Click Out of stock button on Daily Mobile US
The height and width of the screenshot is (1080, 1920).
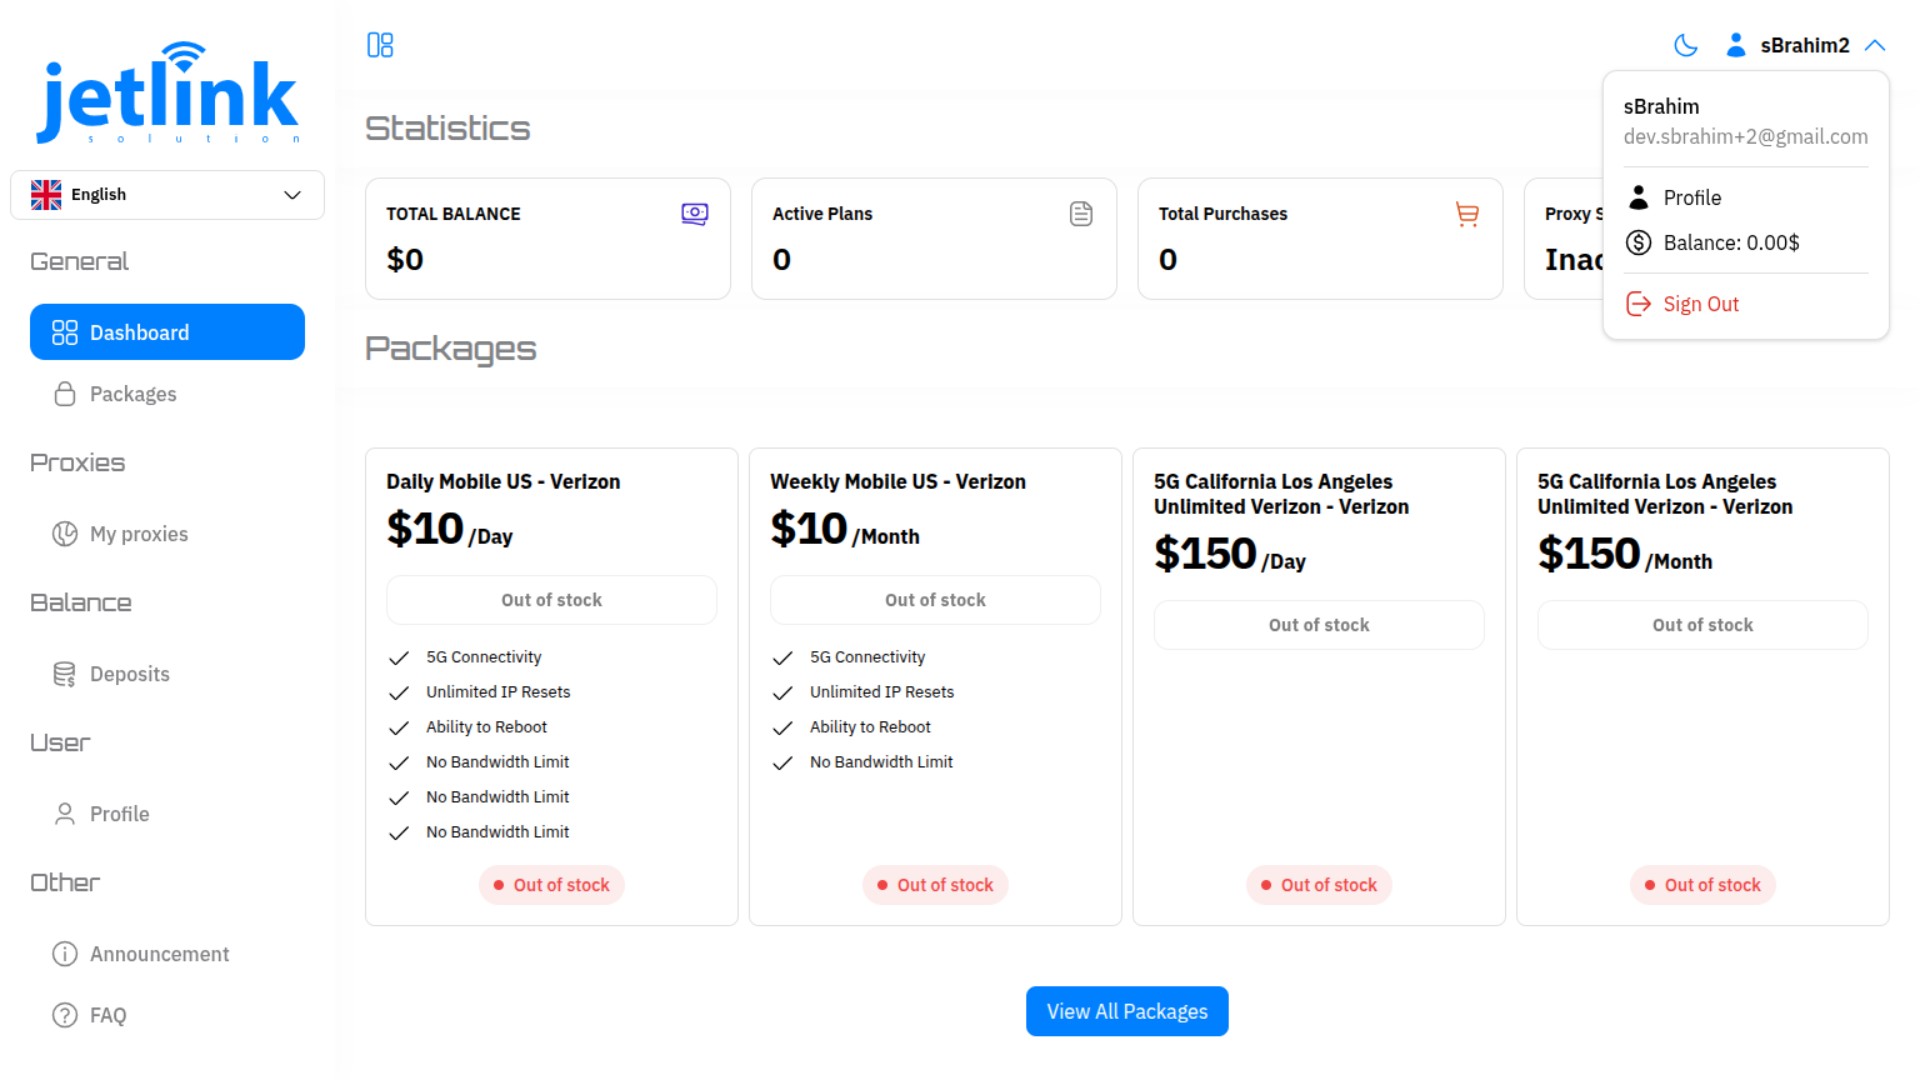coord(551,600)
